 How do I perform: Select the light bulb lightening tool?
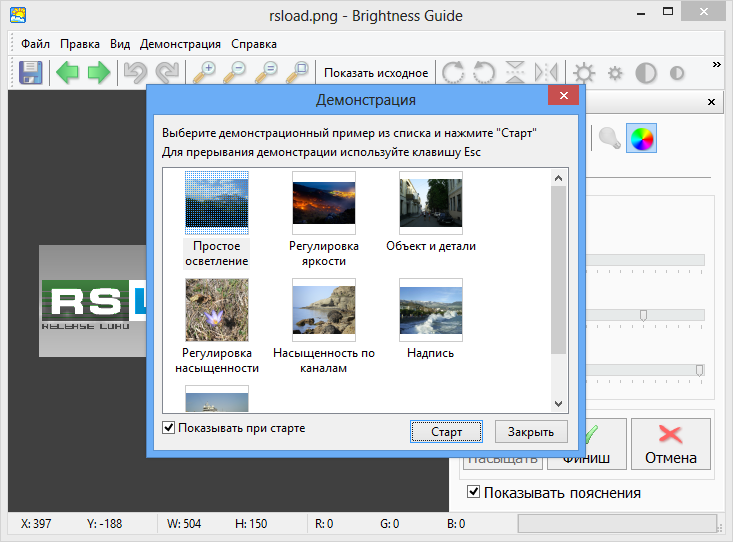(x=610, y=138)
